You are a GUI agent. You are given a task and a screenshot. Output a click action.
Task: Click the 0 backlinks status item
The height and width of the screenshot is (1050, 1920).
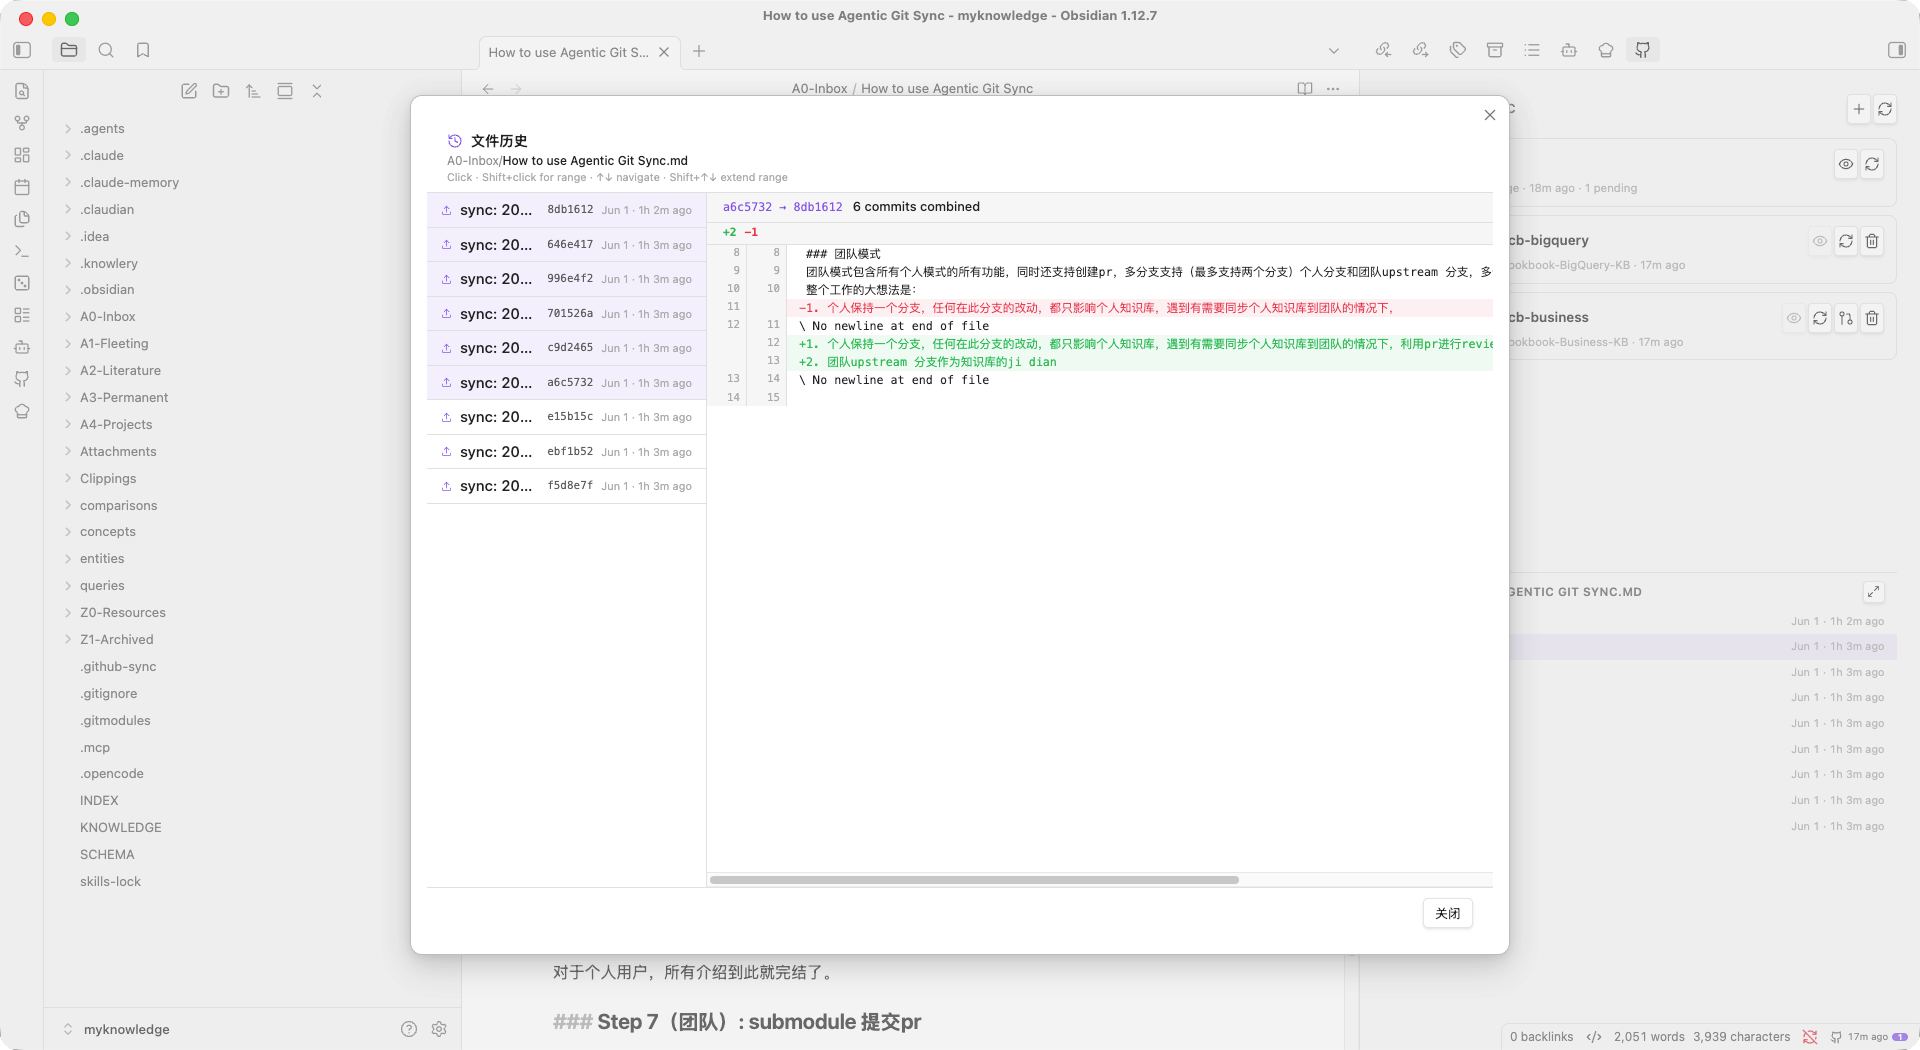(1541, 1037)
